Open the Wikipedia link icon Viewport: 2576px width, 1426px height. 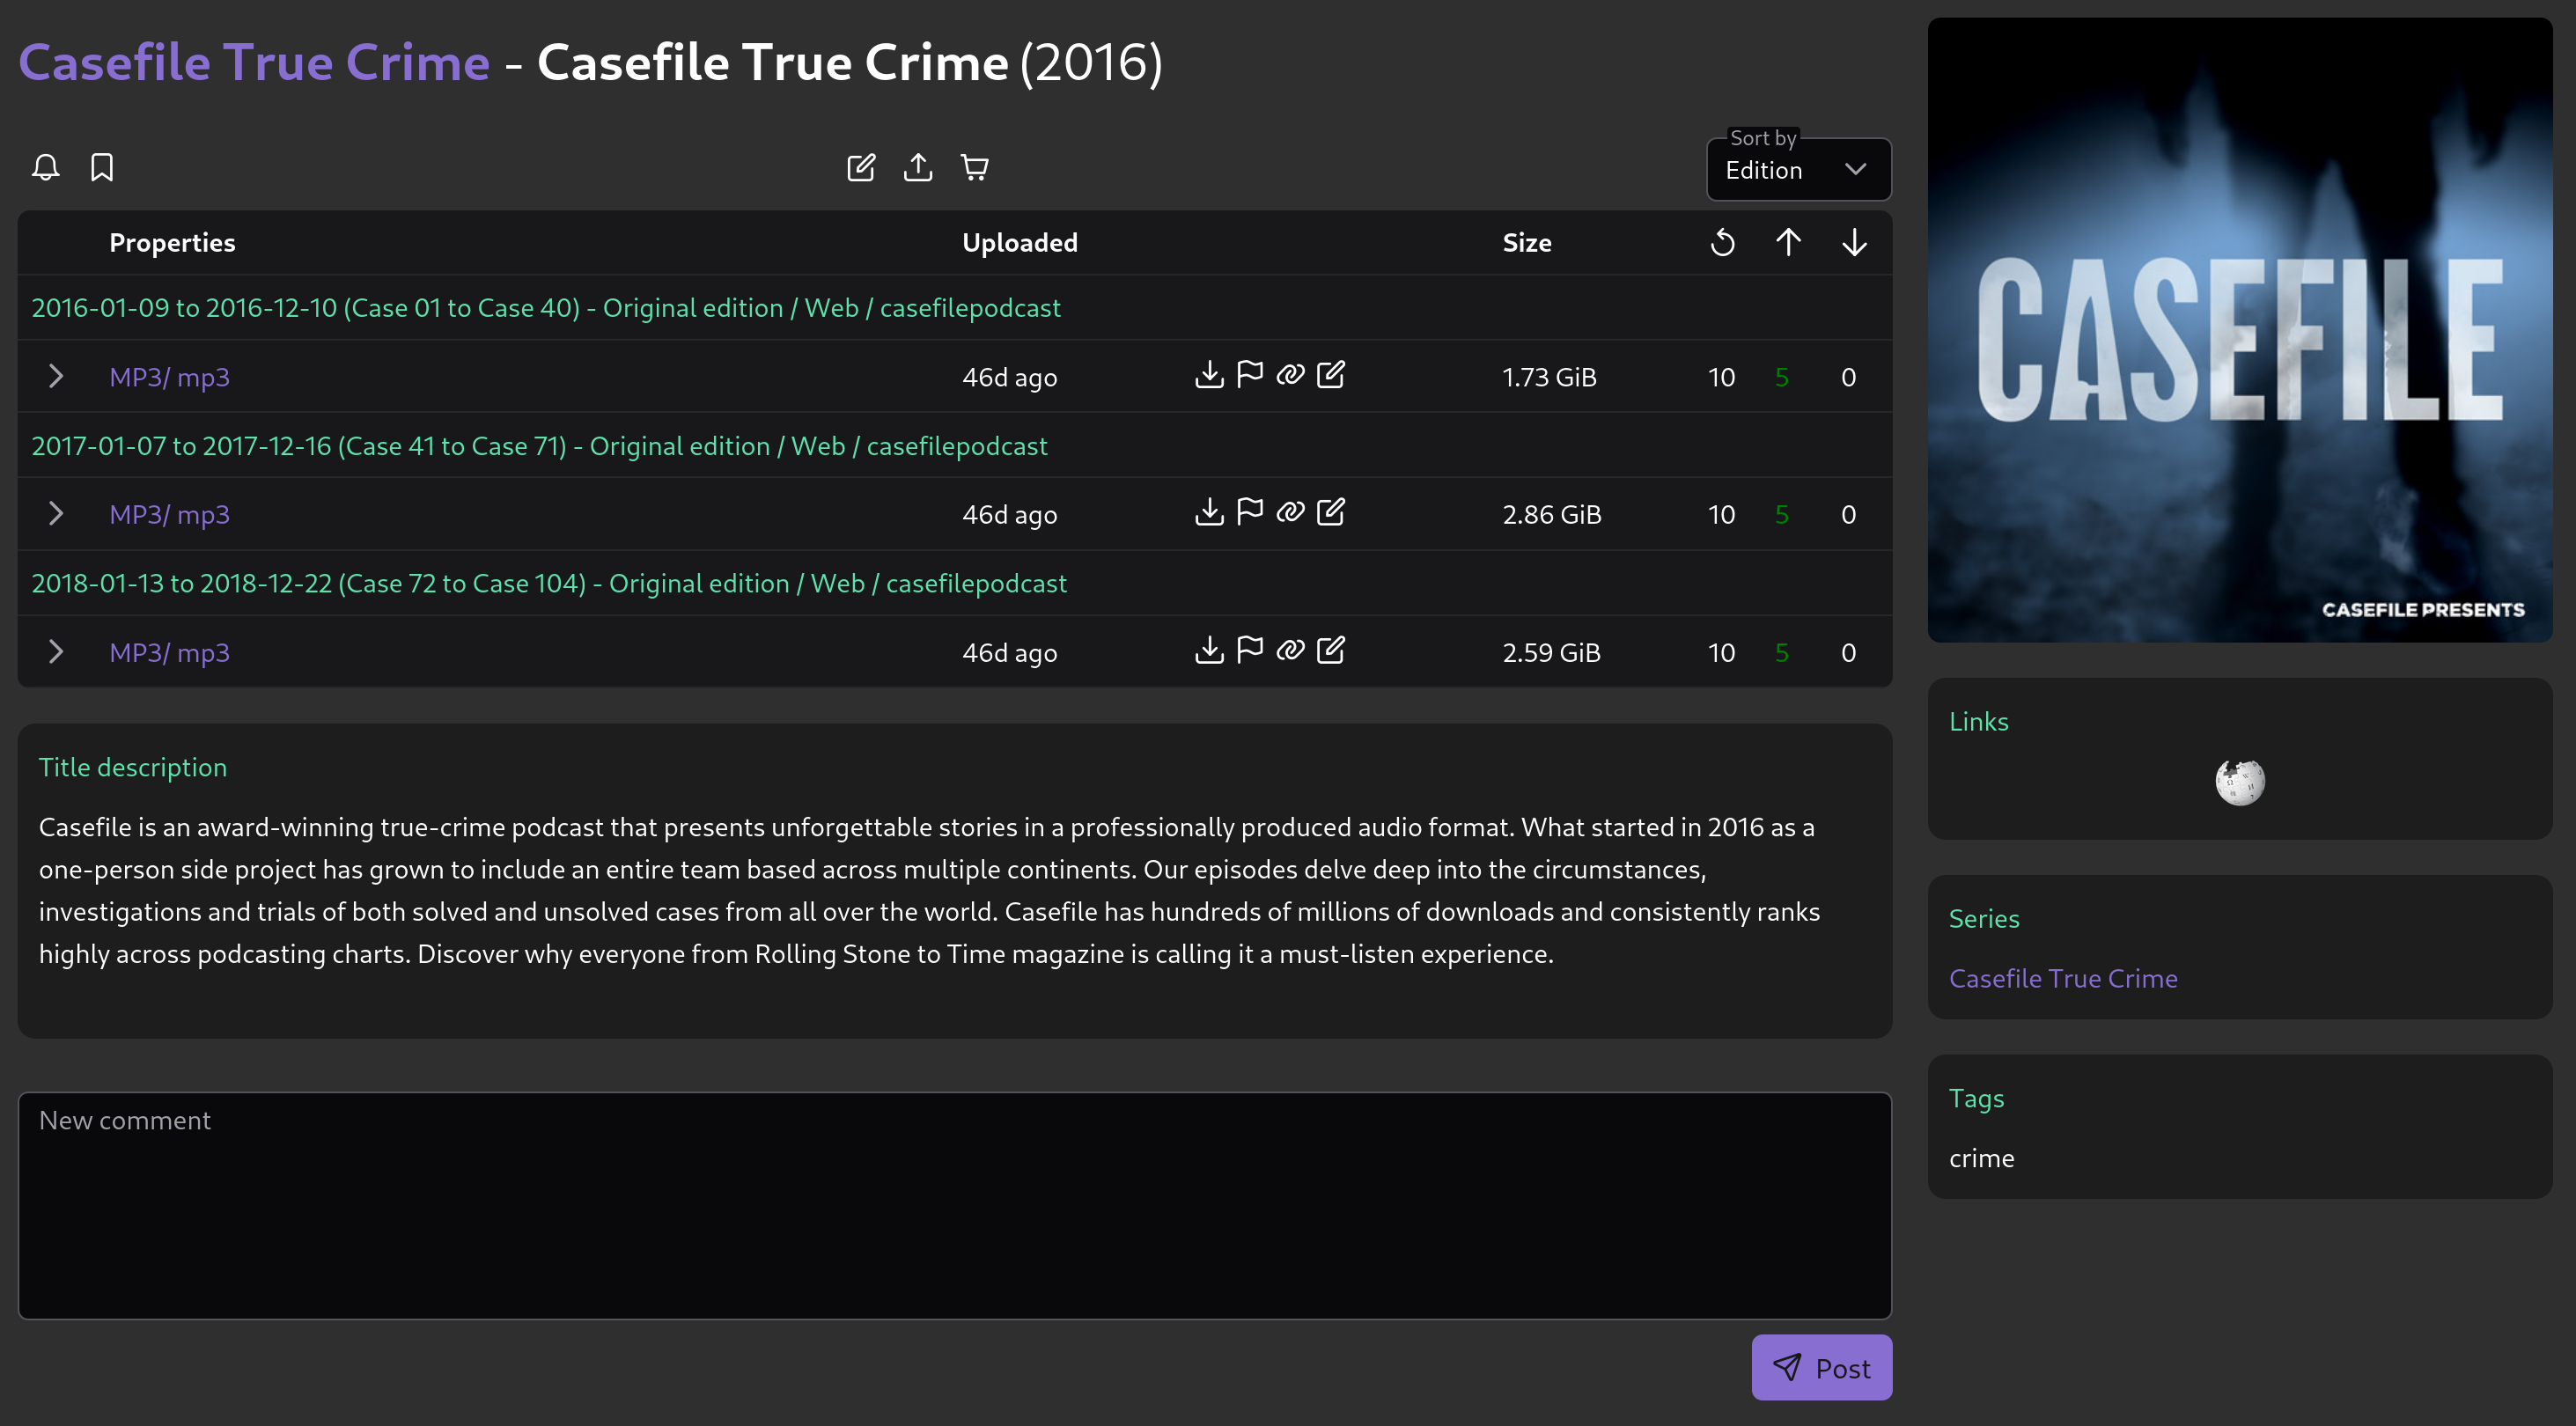[2239, 781]
